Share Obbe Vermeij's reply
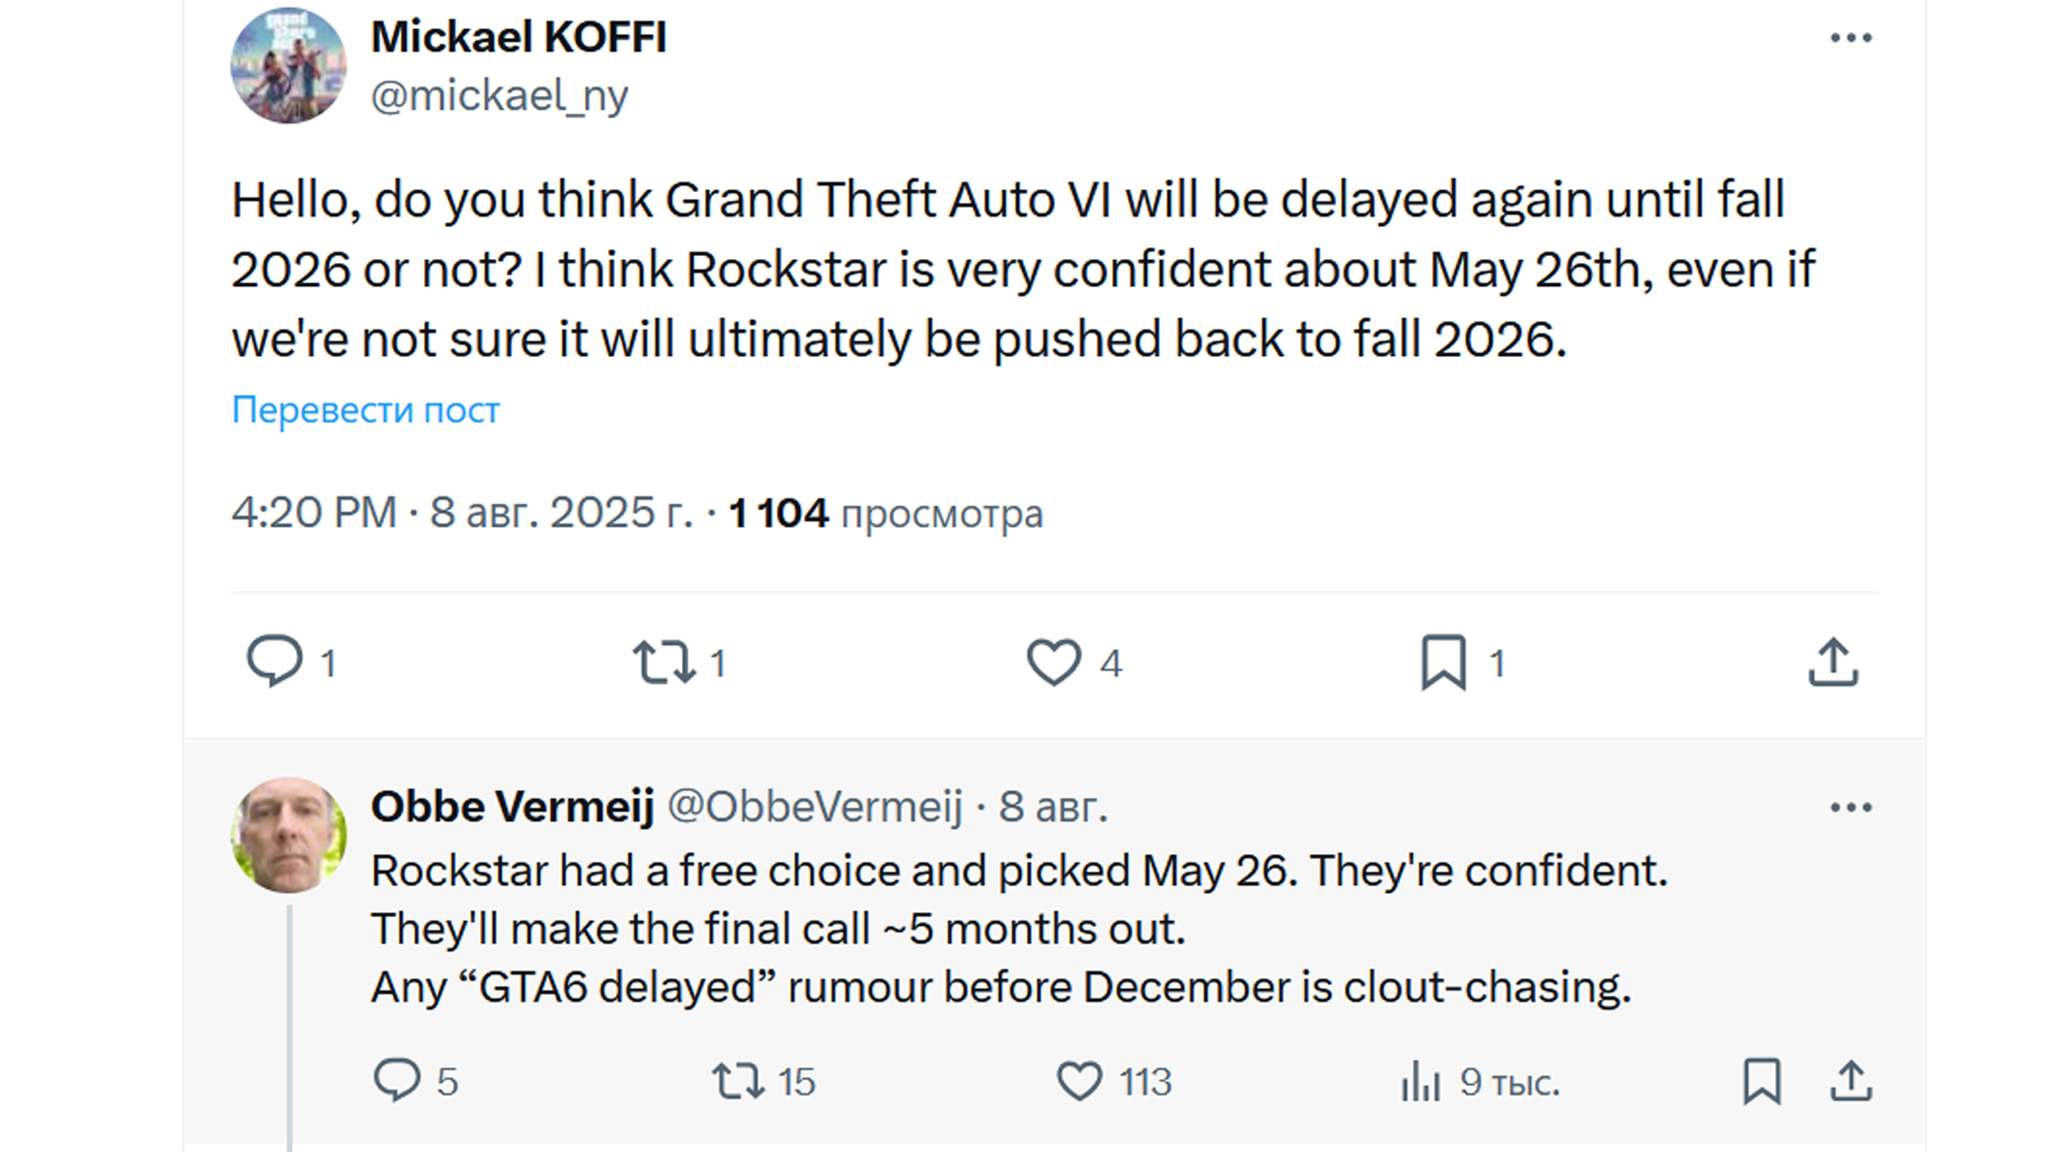Image resolution: width=2048 pixels, height=1152 pixels. point(1851,1081)
